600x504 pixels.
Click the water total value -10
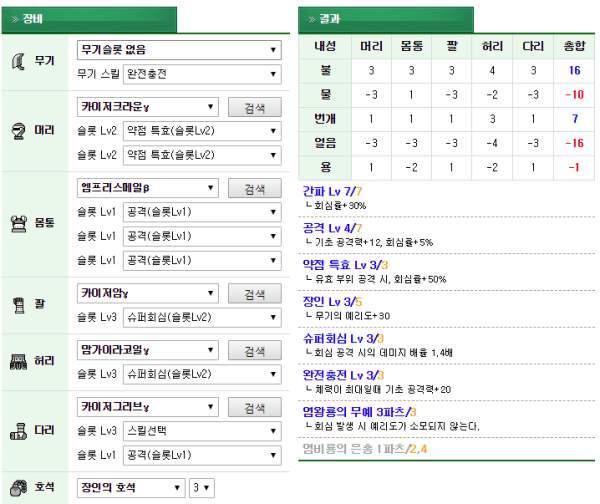pos(574,95)
